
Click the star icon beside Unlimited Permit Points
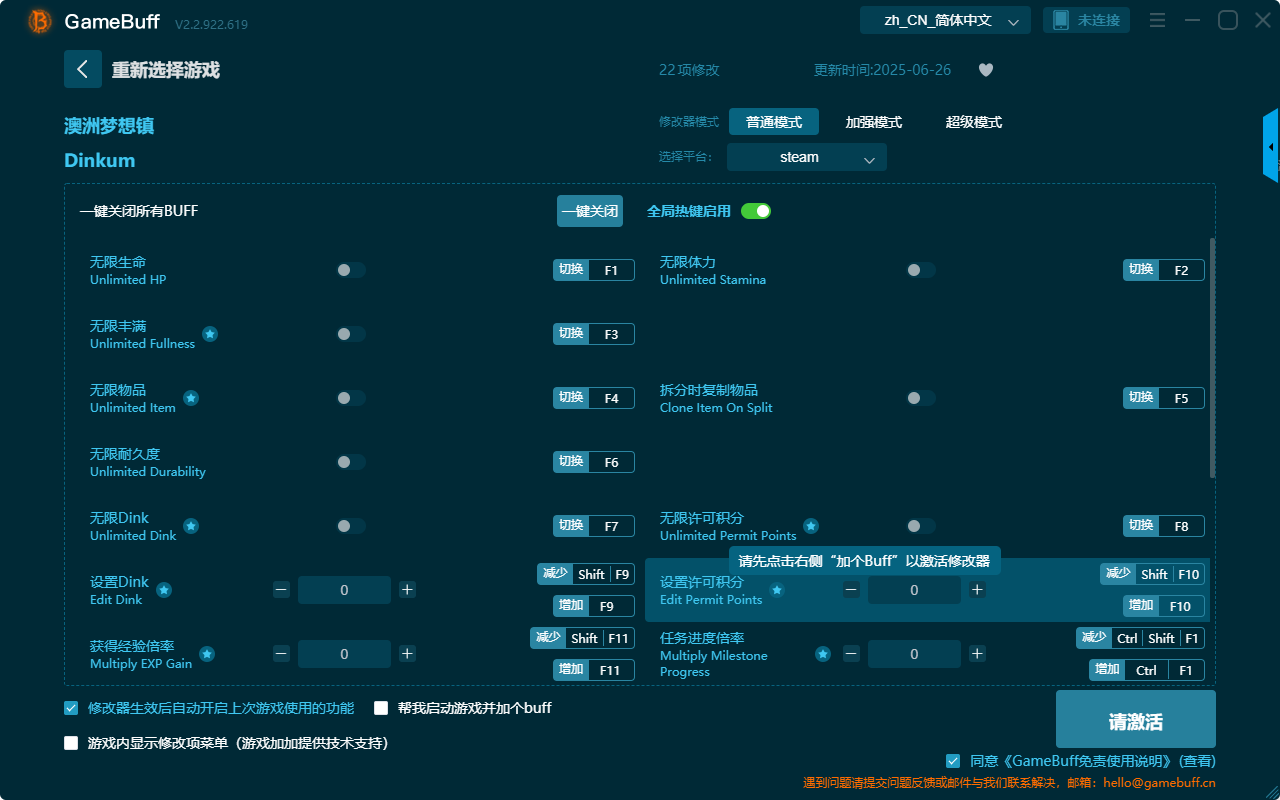click(811, 526)
